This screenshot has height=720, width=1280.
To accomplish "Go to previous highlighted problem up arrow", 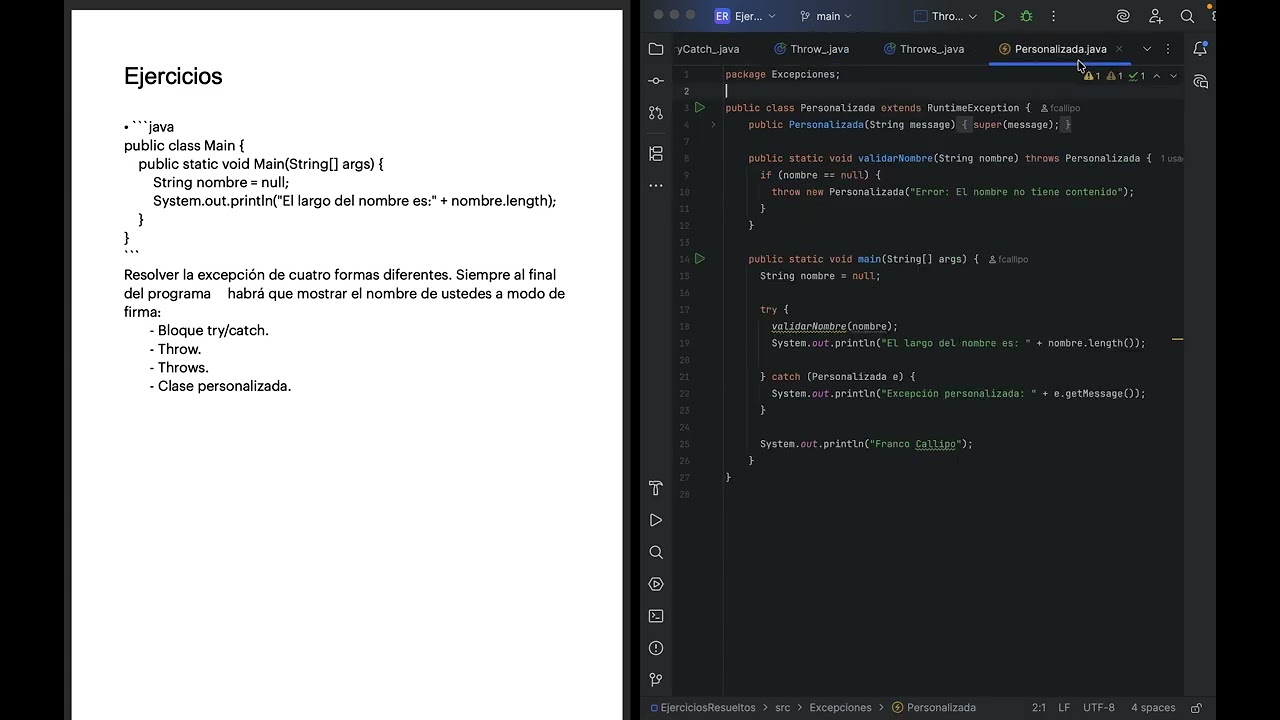I will point(1157,76).
